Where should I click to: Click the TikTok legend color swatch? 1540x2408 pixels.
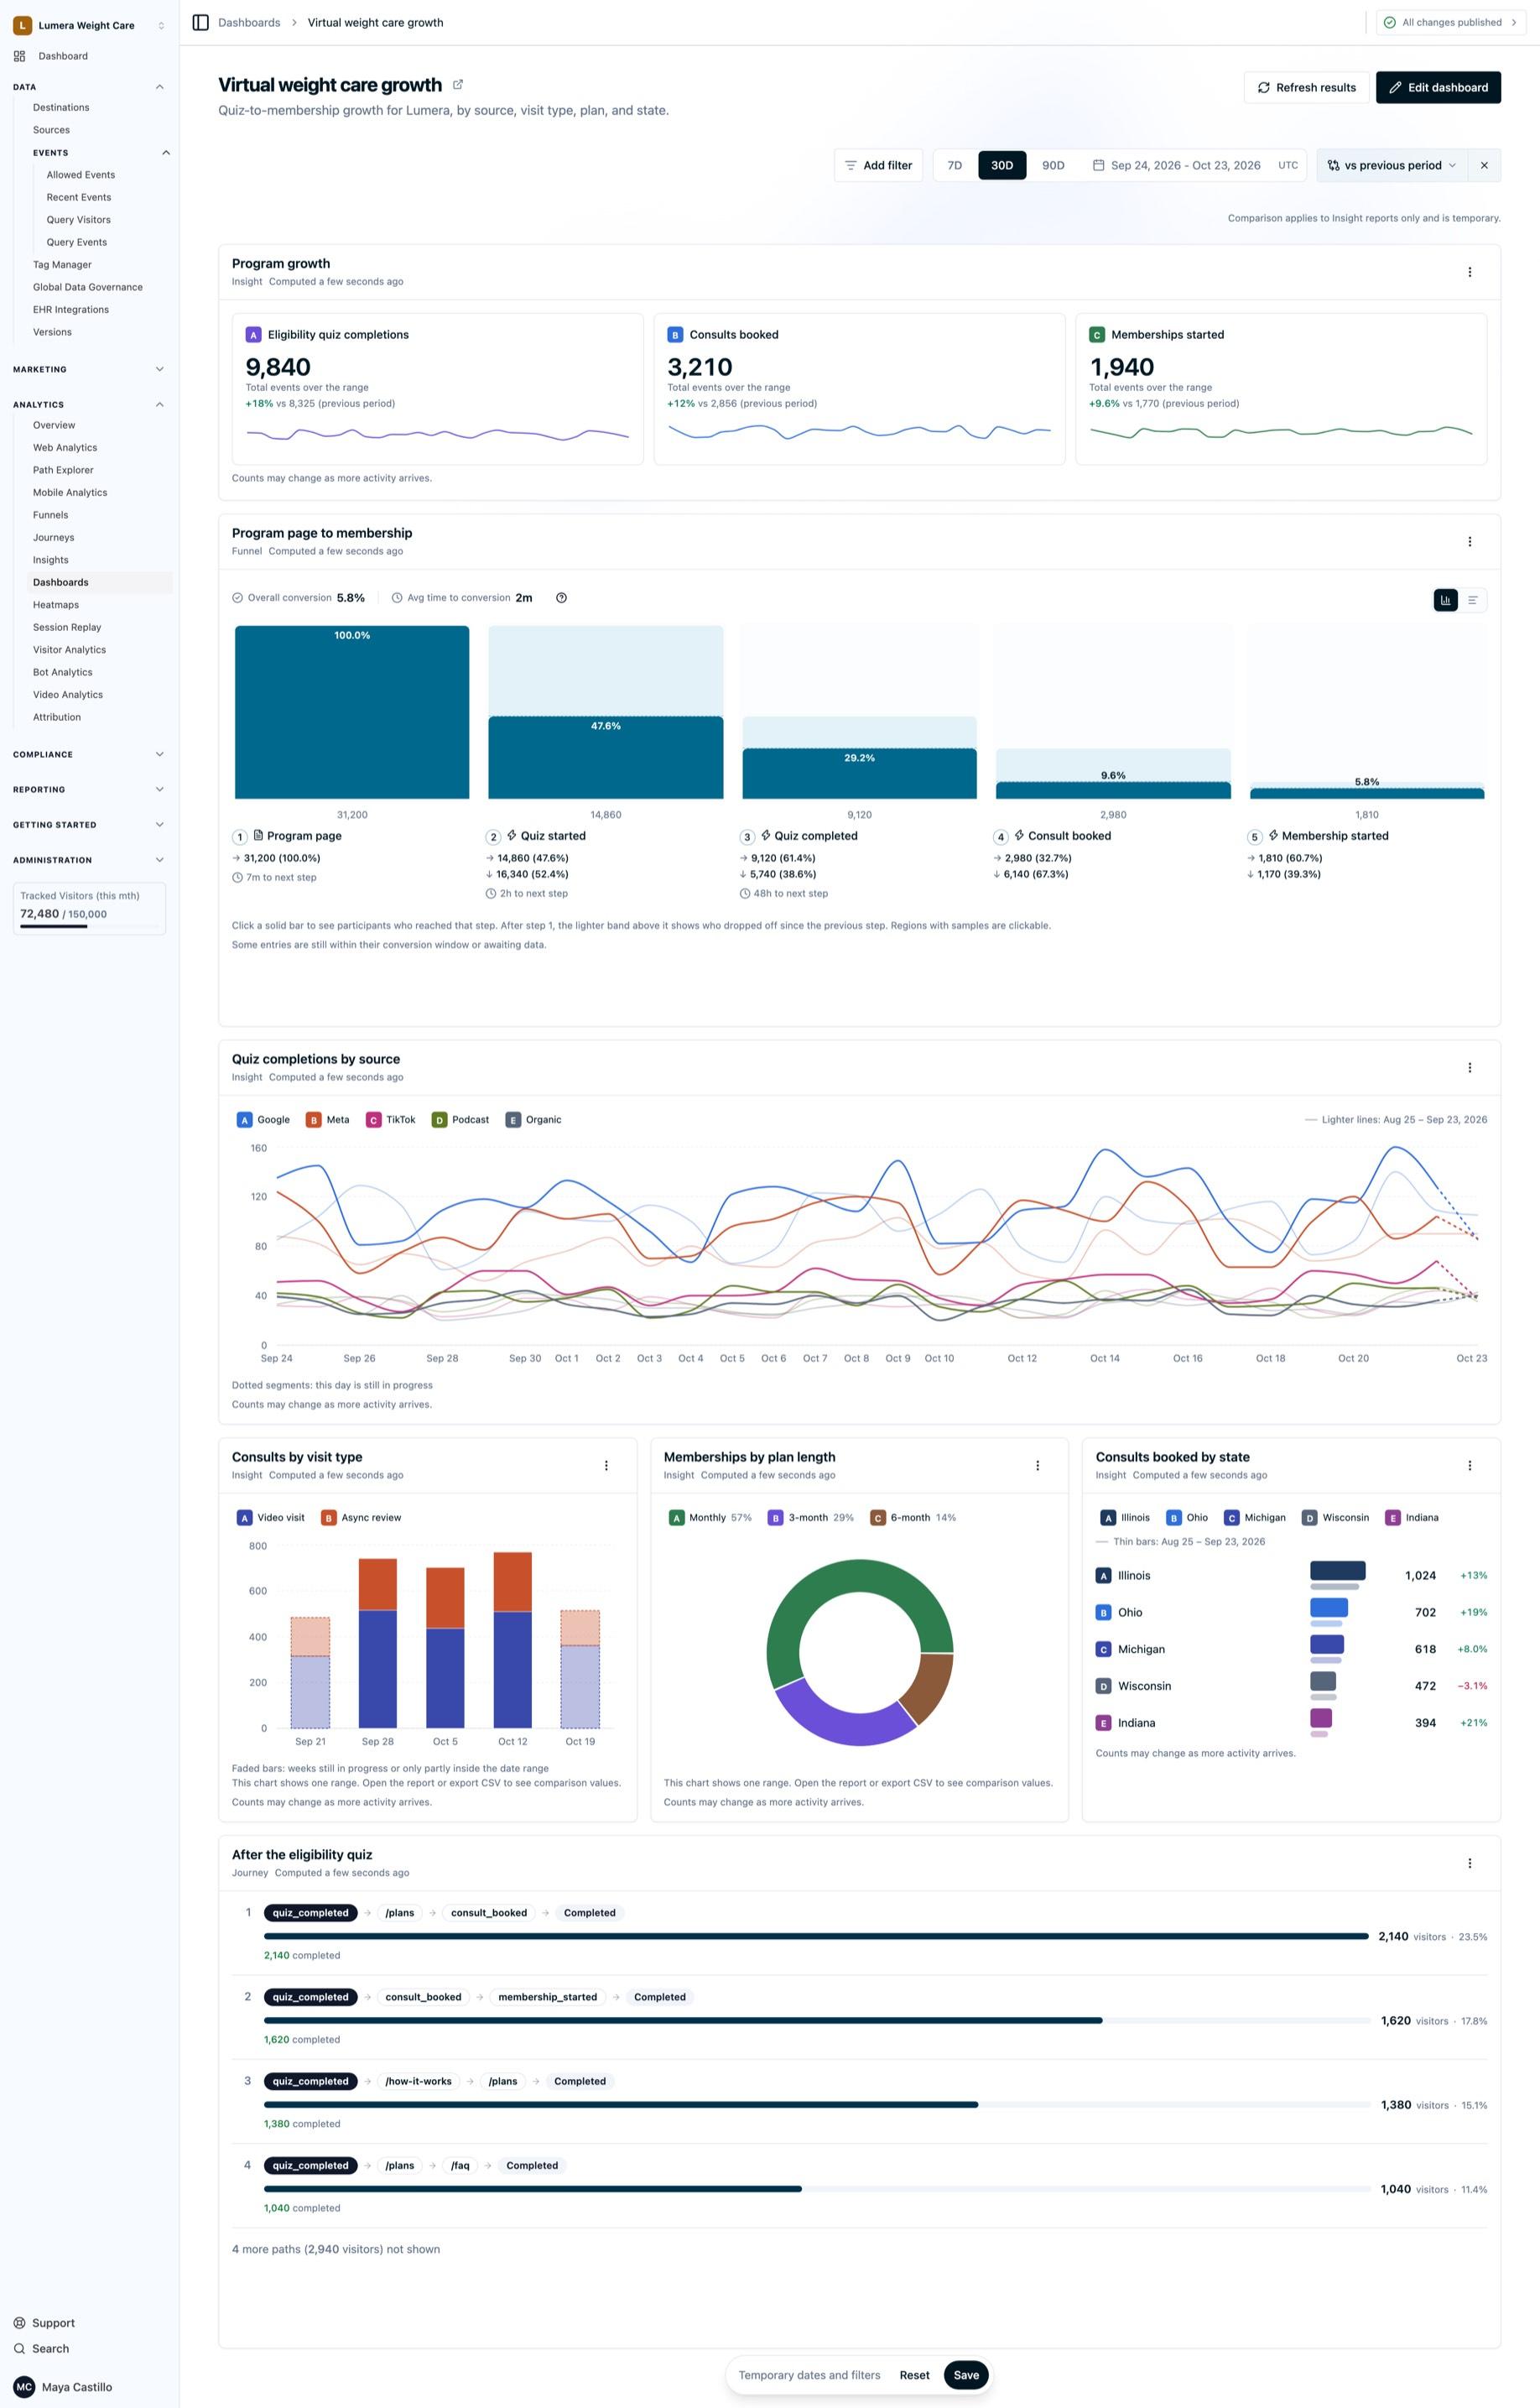pos(374,1120)
